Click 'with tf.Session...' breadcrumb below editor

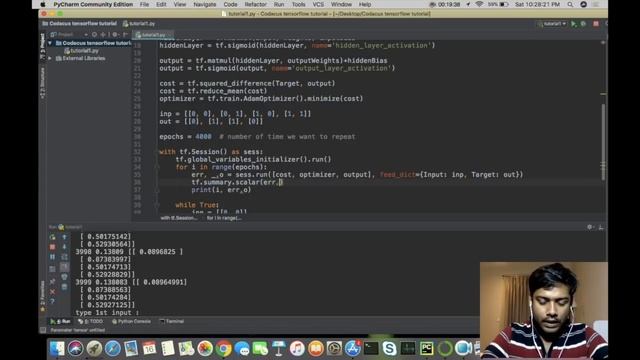point(178,218)
